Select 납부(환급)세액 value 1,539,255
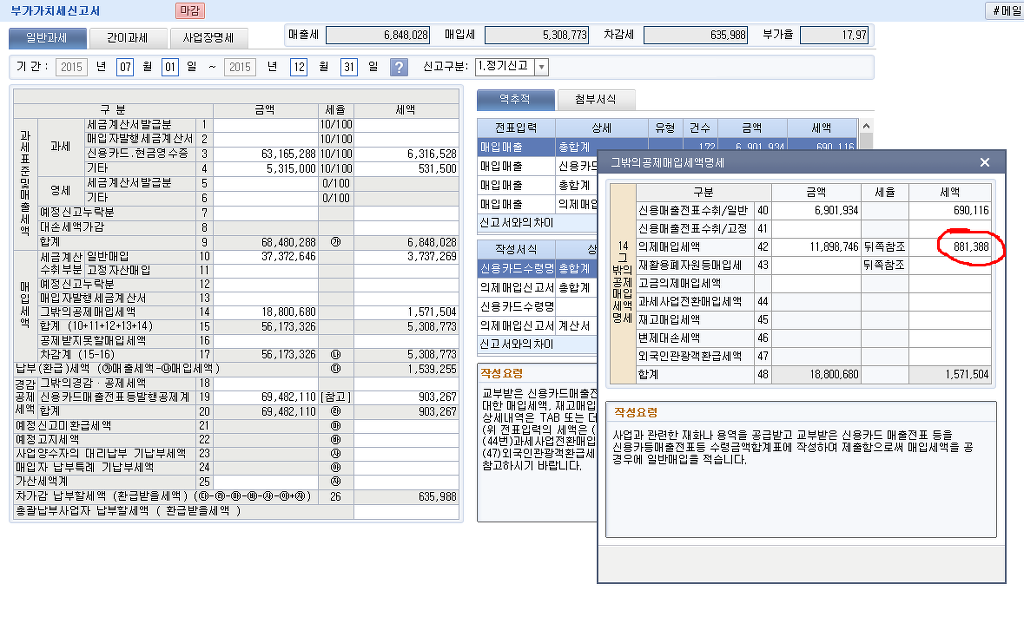Viewport: 1024px width, 630px height. point(406,369)
